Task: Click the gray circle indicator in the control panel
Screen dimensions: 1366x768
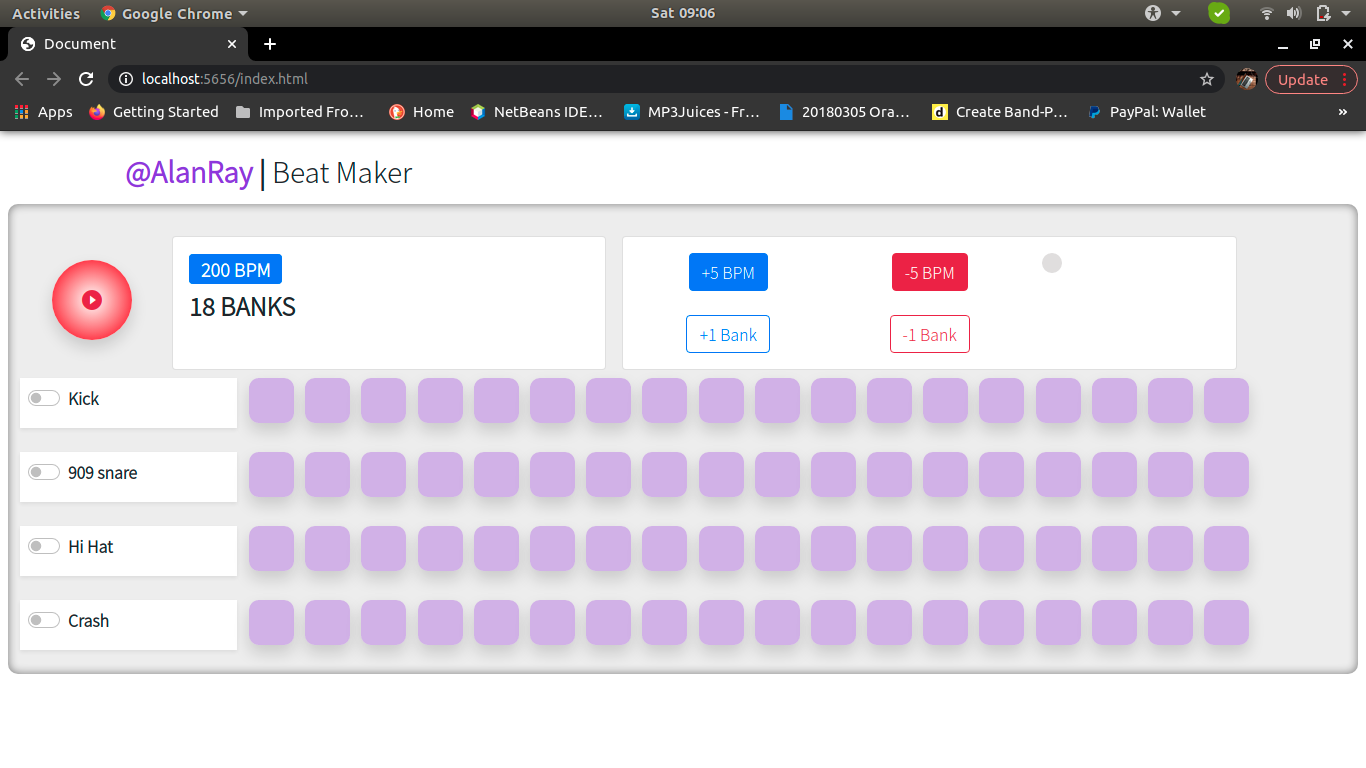Action: coord(1051,263)
